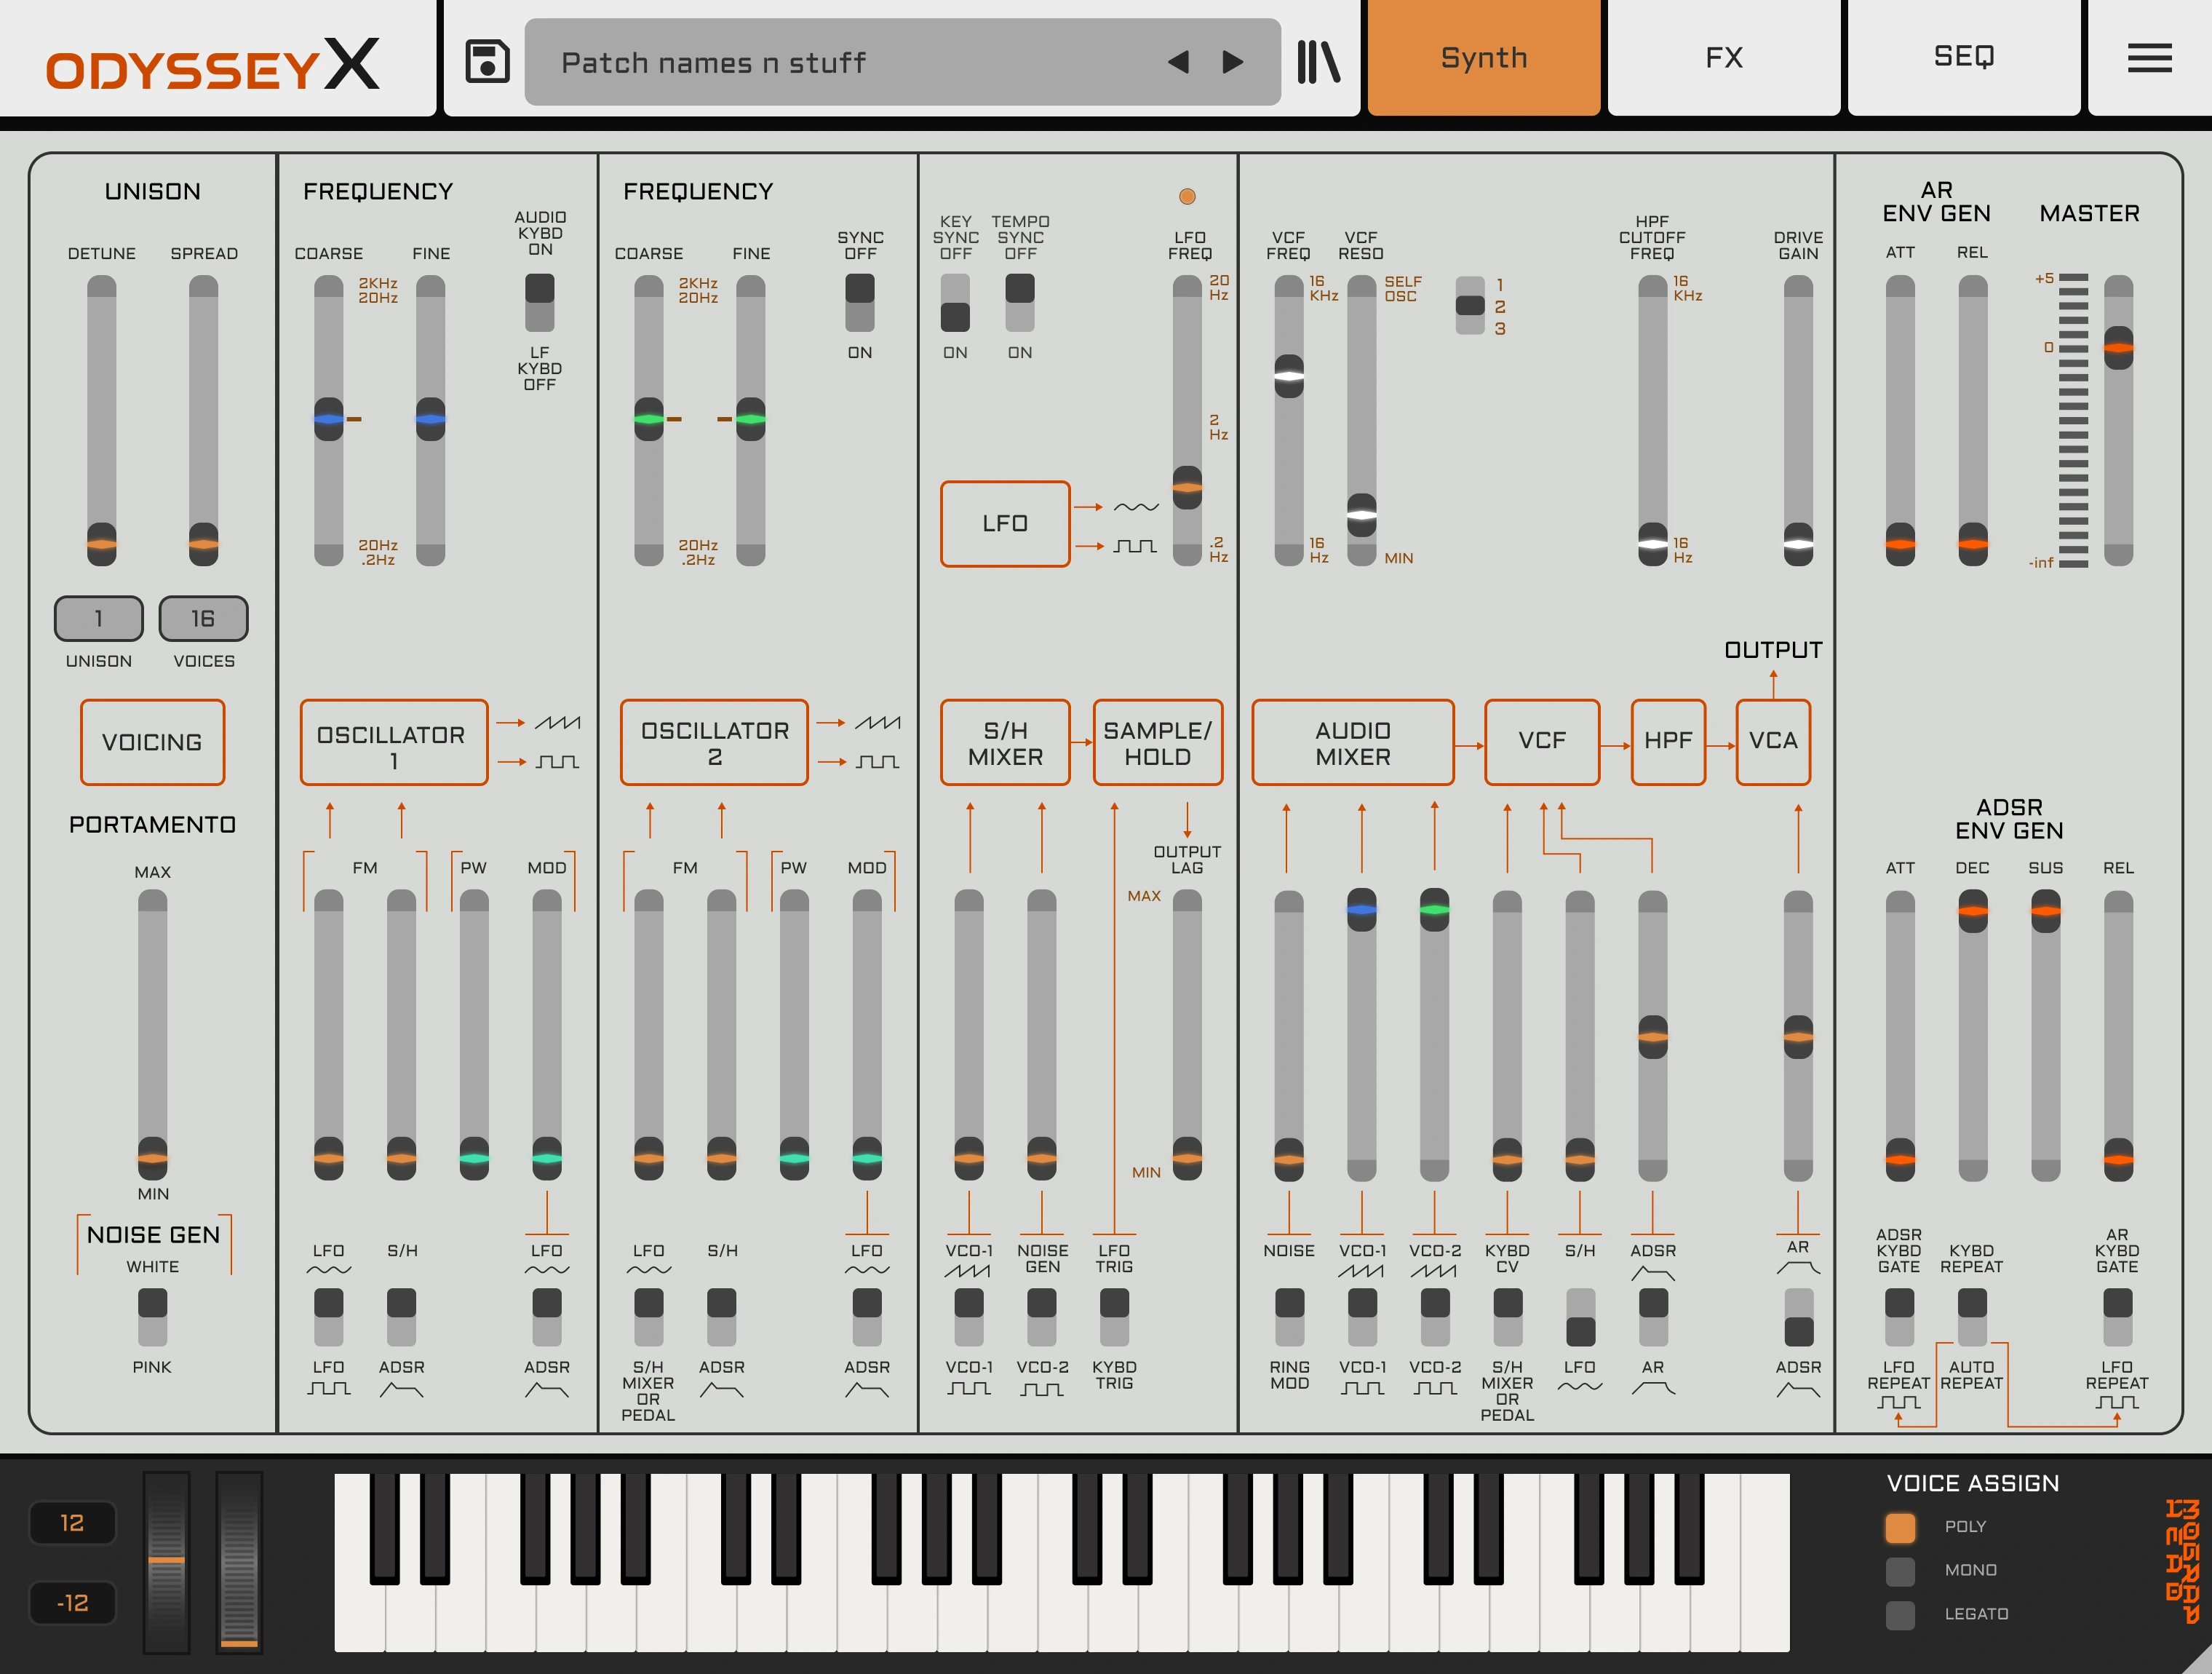
Task: Toggle the Oscillator 2 Sync switch
Action: [x=860, y=302]
